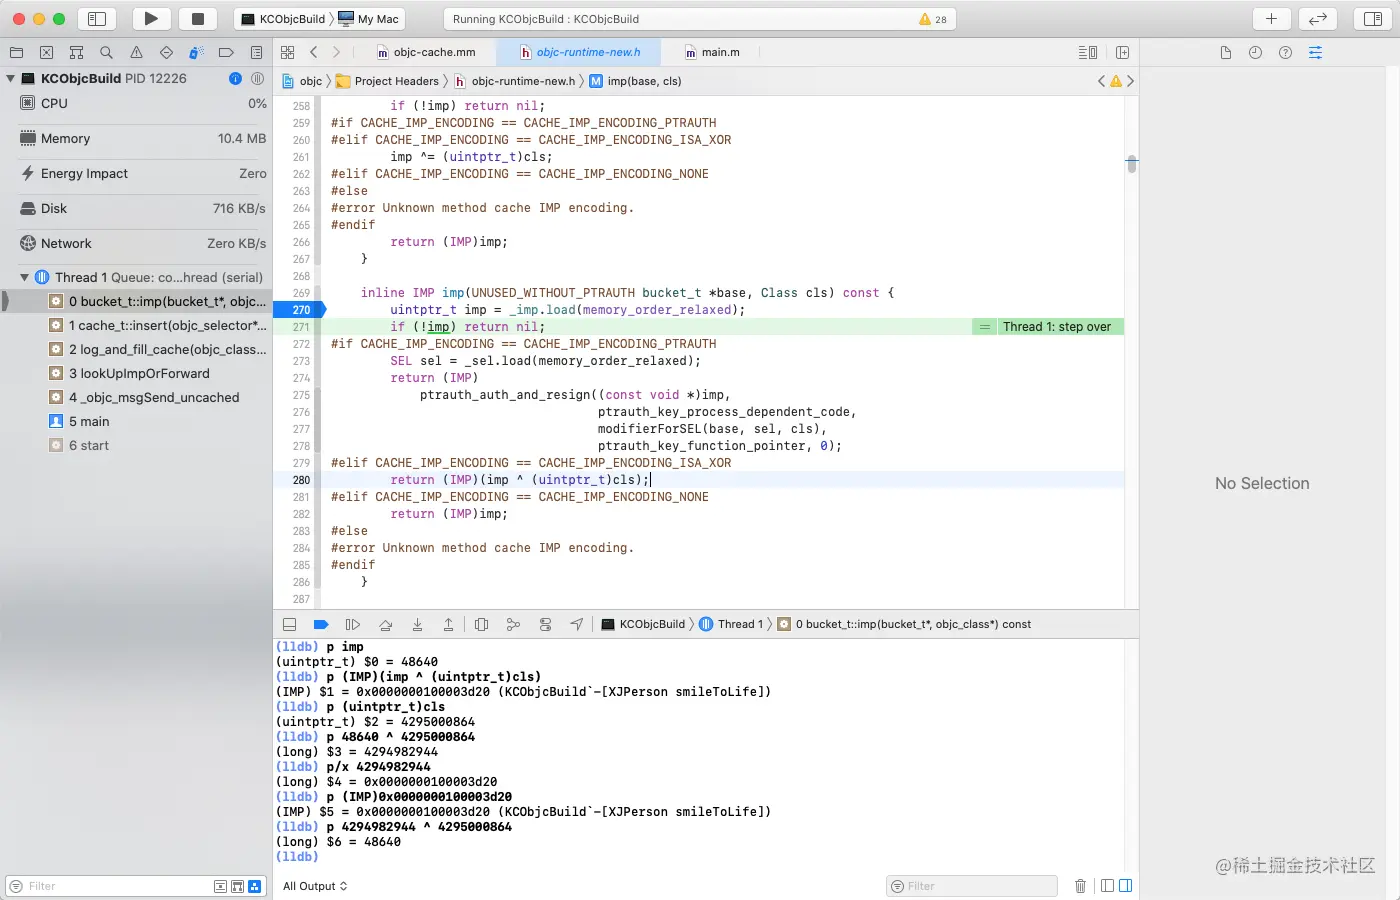Open the Report navigator
The height and width of the screenshot is (900, 1400).
(256, 52)
